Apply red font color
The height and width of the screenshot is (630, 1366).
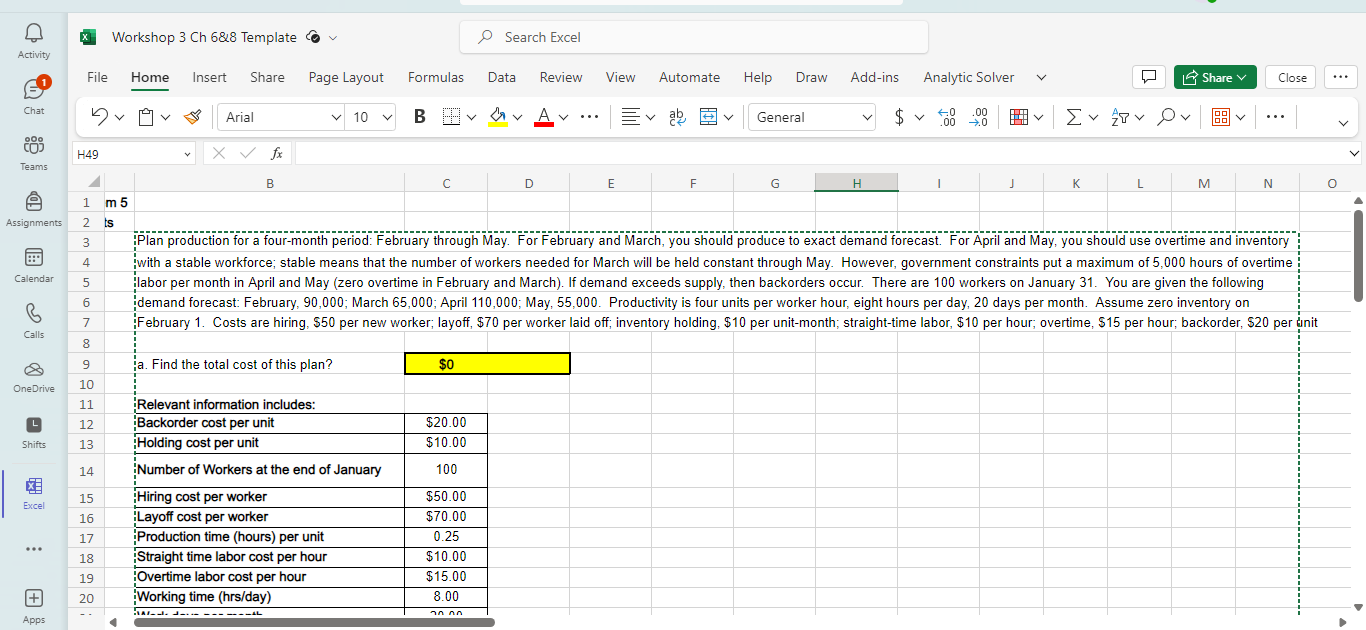pos(543,117)
